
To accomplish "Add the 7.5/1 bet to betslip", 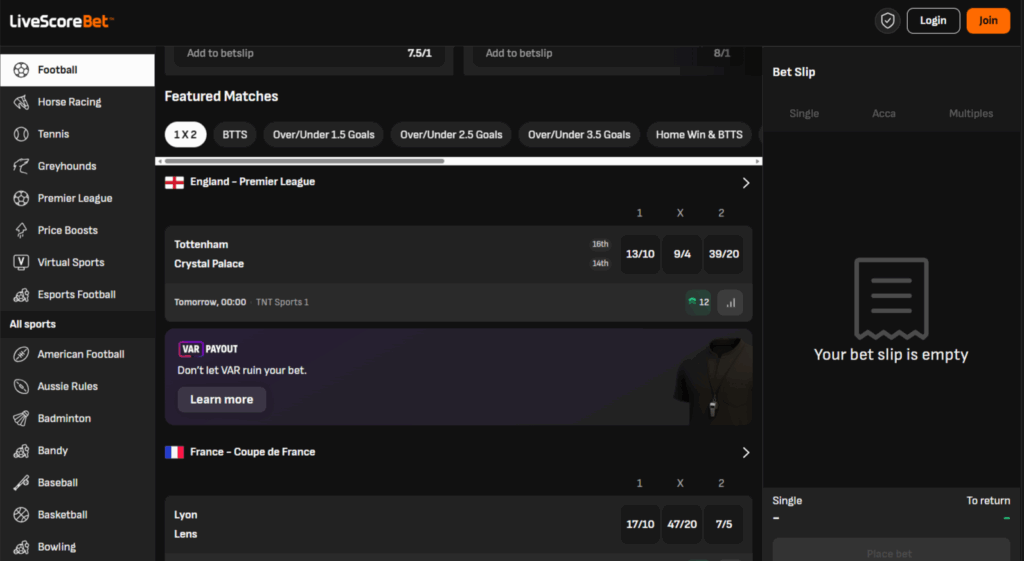I will pyautogui.click(x=309, y=54).
